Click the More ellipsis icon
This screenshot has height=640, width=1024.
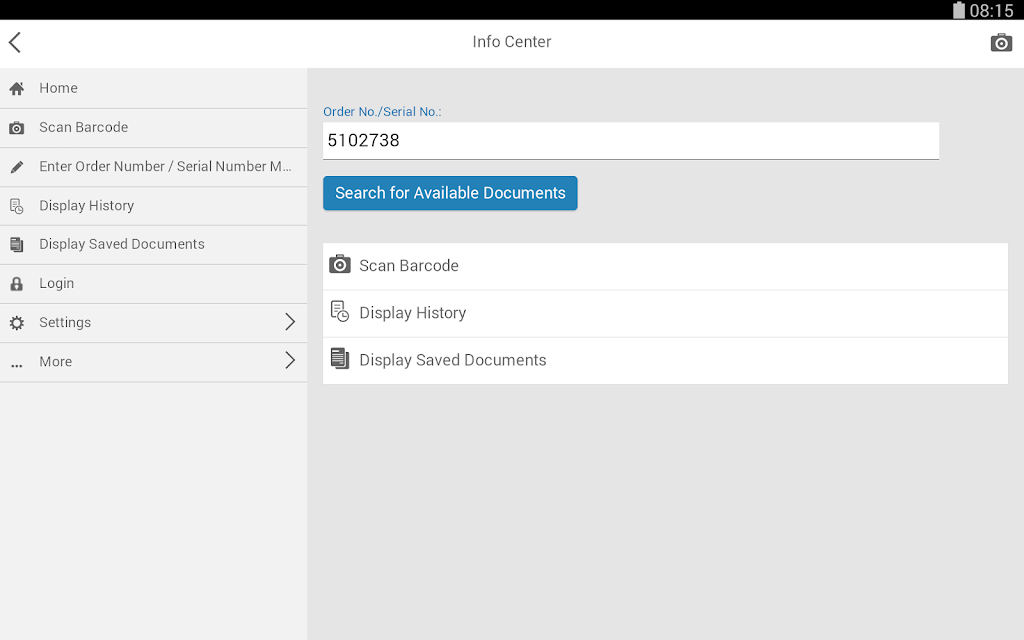pos(17,366)
